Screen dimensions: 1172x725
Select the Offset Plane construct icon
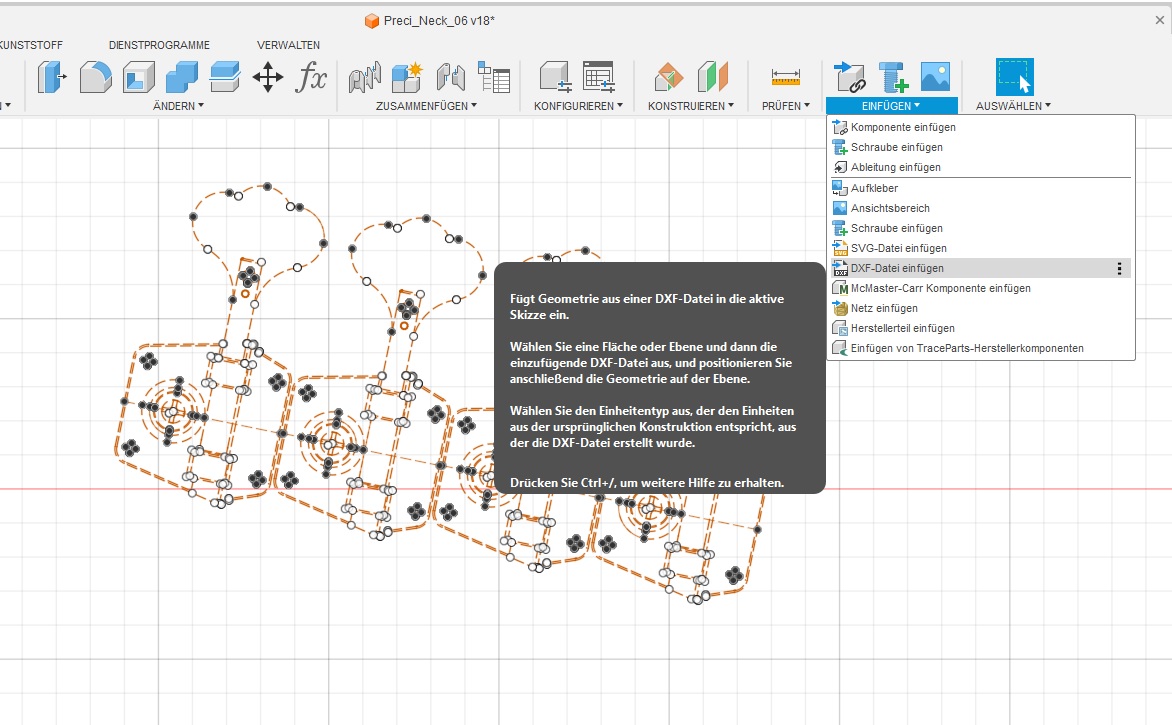(669, 77)
